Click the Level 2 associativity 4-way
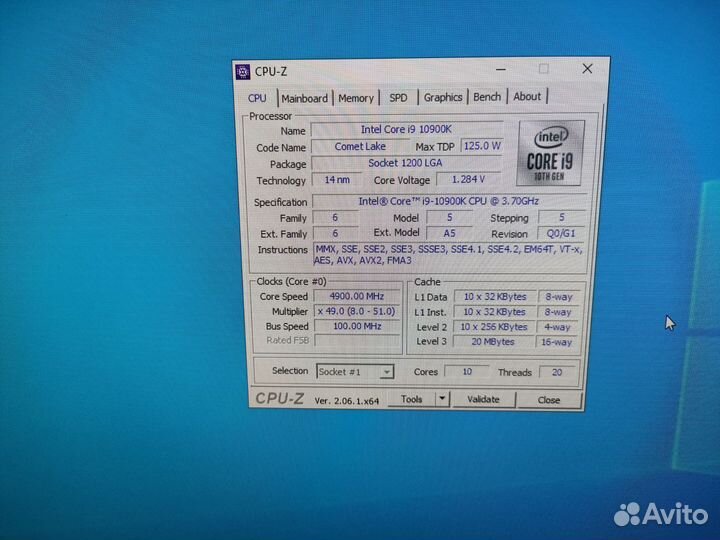The image size is (720, 540). (x=557, y=327)
